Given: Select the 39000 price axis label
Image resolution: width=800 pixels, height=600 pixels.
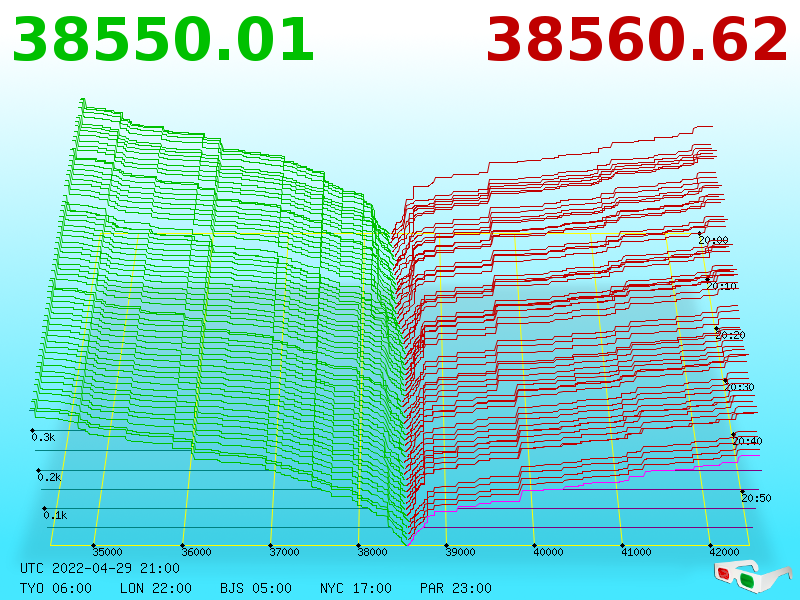Looking at the screenshot, I should 460,552.
